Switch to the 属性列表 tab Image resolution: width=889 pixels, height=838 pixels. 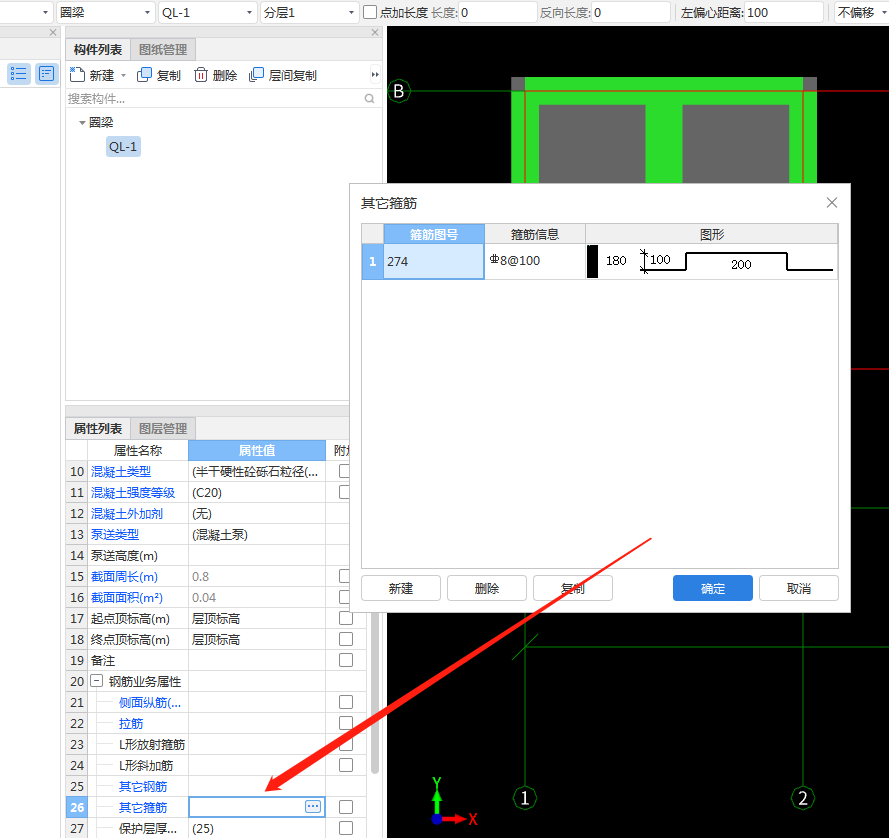click(x=98, y=428)
